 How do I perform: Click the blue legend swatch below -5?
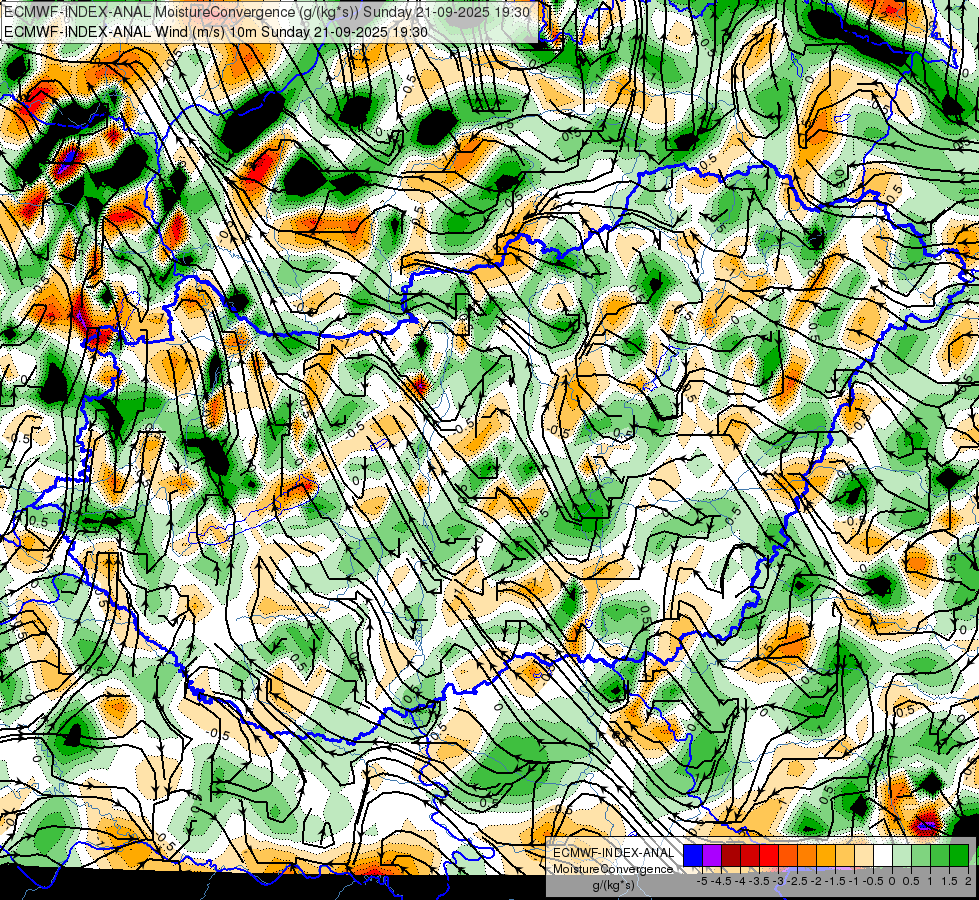click(693, 856)
